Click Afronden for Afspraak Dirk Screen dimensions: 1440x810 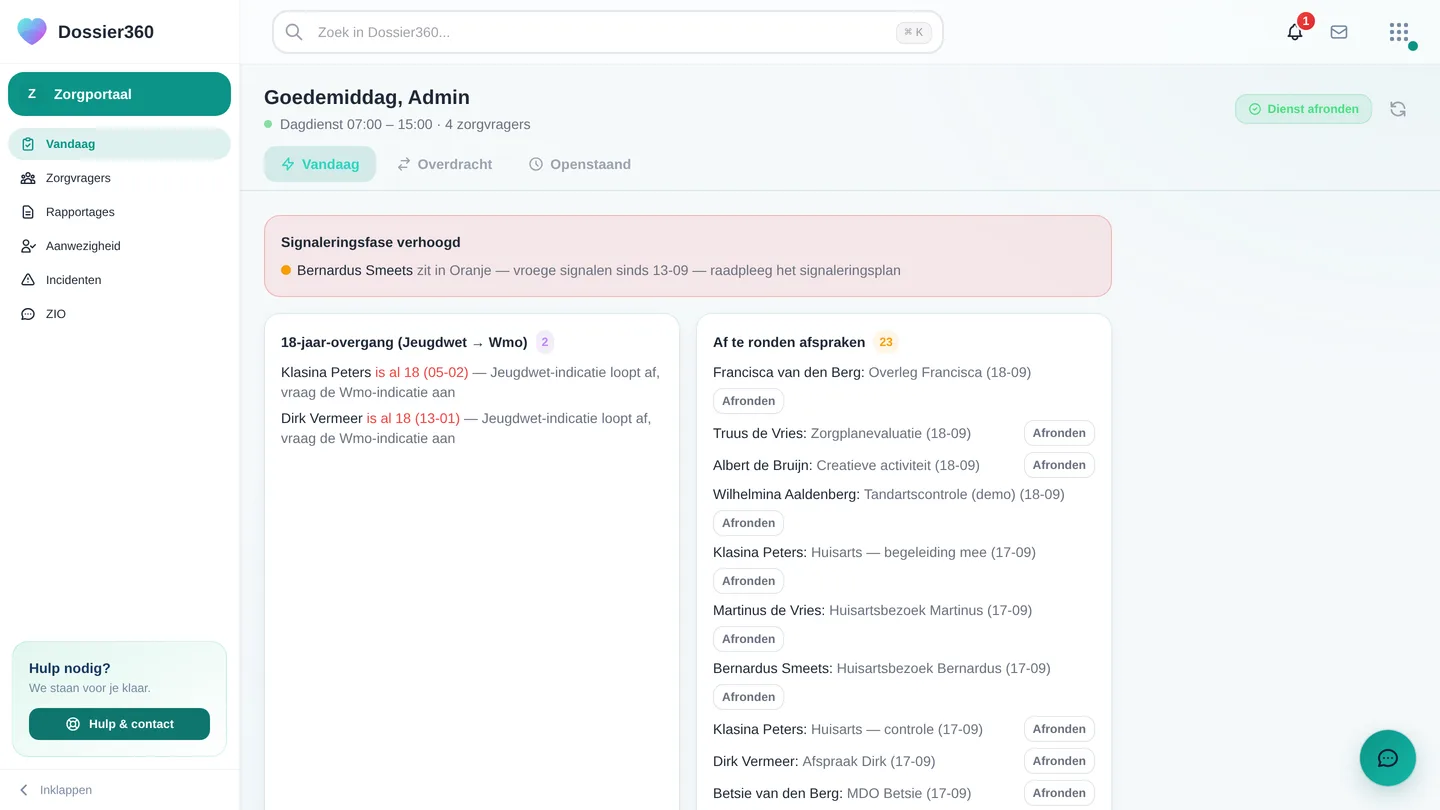point(1059,761)
